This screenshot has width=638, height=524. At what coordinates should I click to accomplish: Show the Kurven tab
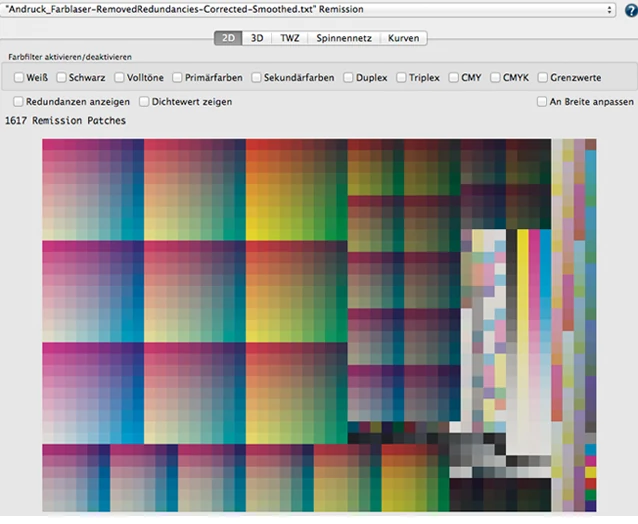404,38
